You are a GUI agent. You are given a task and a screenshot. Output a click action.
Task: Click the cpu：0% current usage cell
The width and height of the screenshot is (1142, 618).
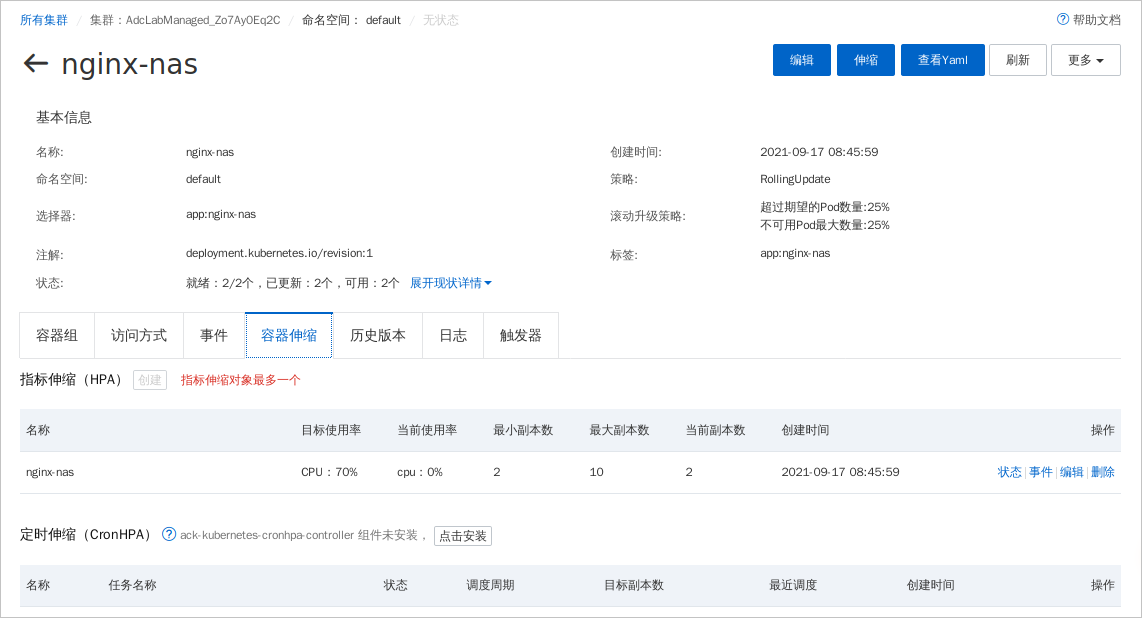(420, 472)
